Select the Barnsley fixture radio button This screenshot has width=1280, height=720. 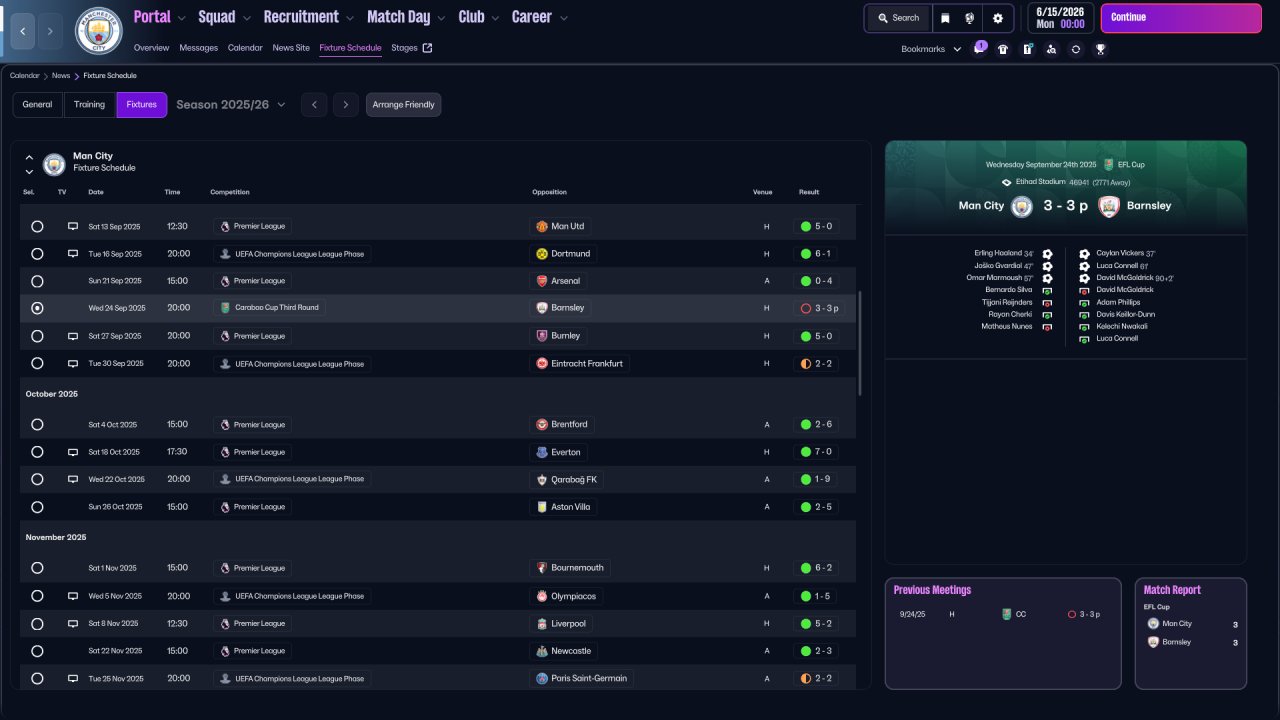point(37,308)
